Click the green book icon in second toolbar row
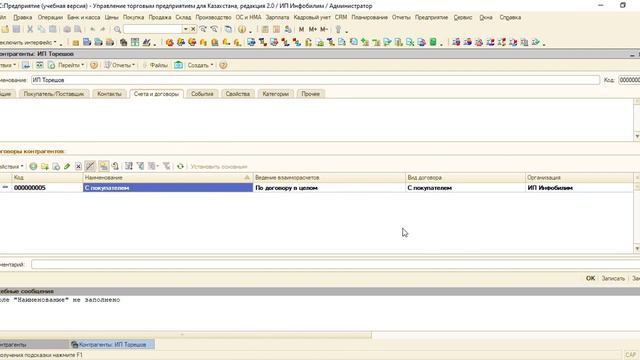 click(433, 42)
